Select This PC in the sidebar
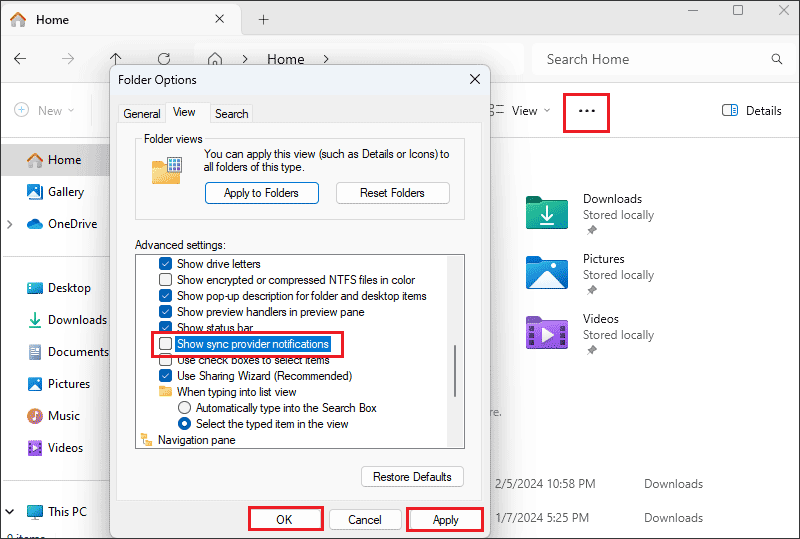800x539 pixels. (x=56, y=511)
